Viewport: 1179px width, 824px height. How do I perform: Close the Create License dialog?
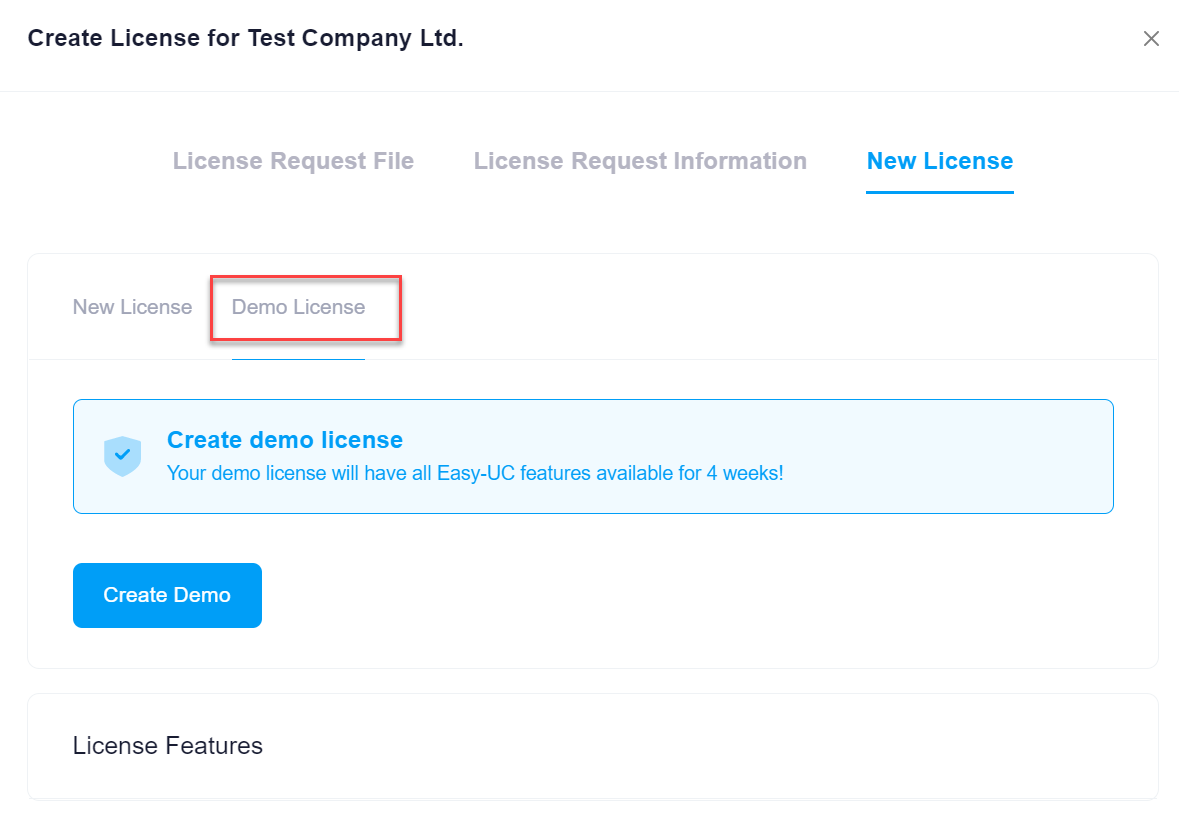1151,39
